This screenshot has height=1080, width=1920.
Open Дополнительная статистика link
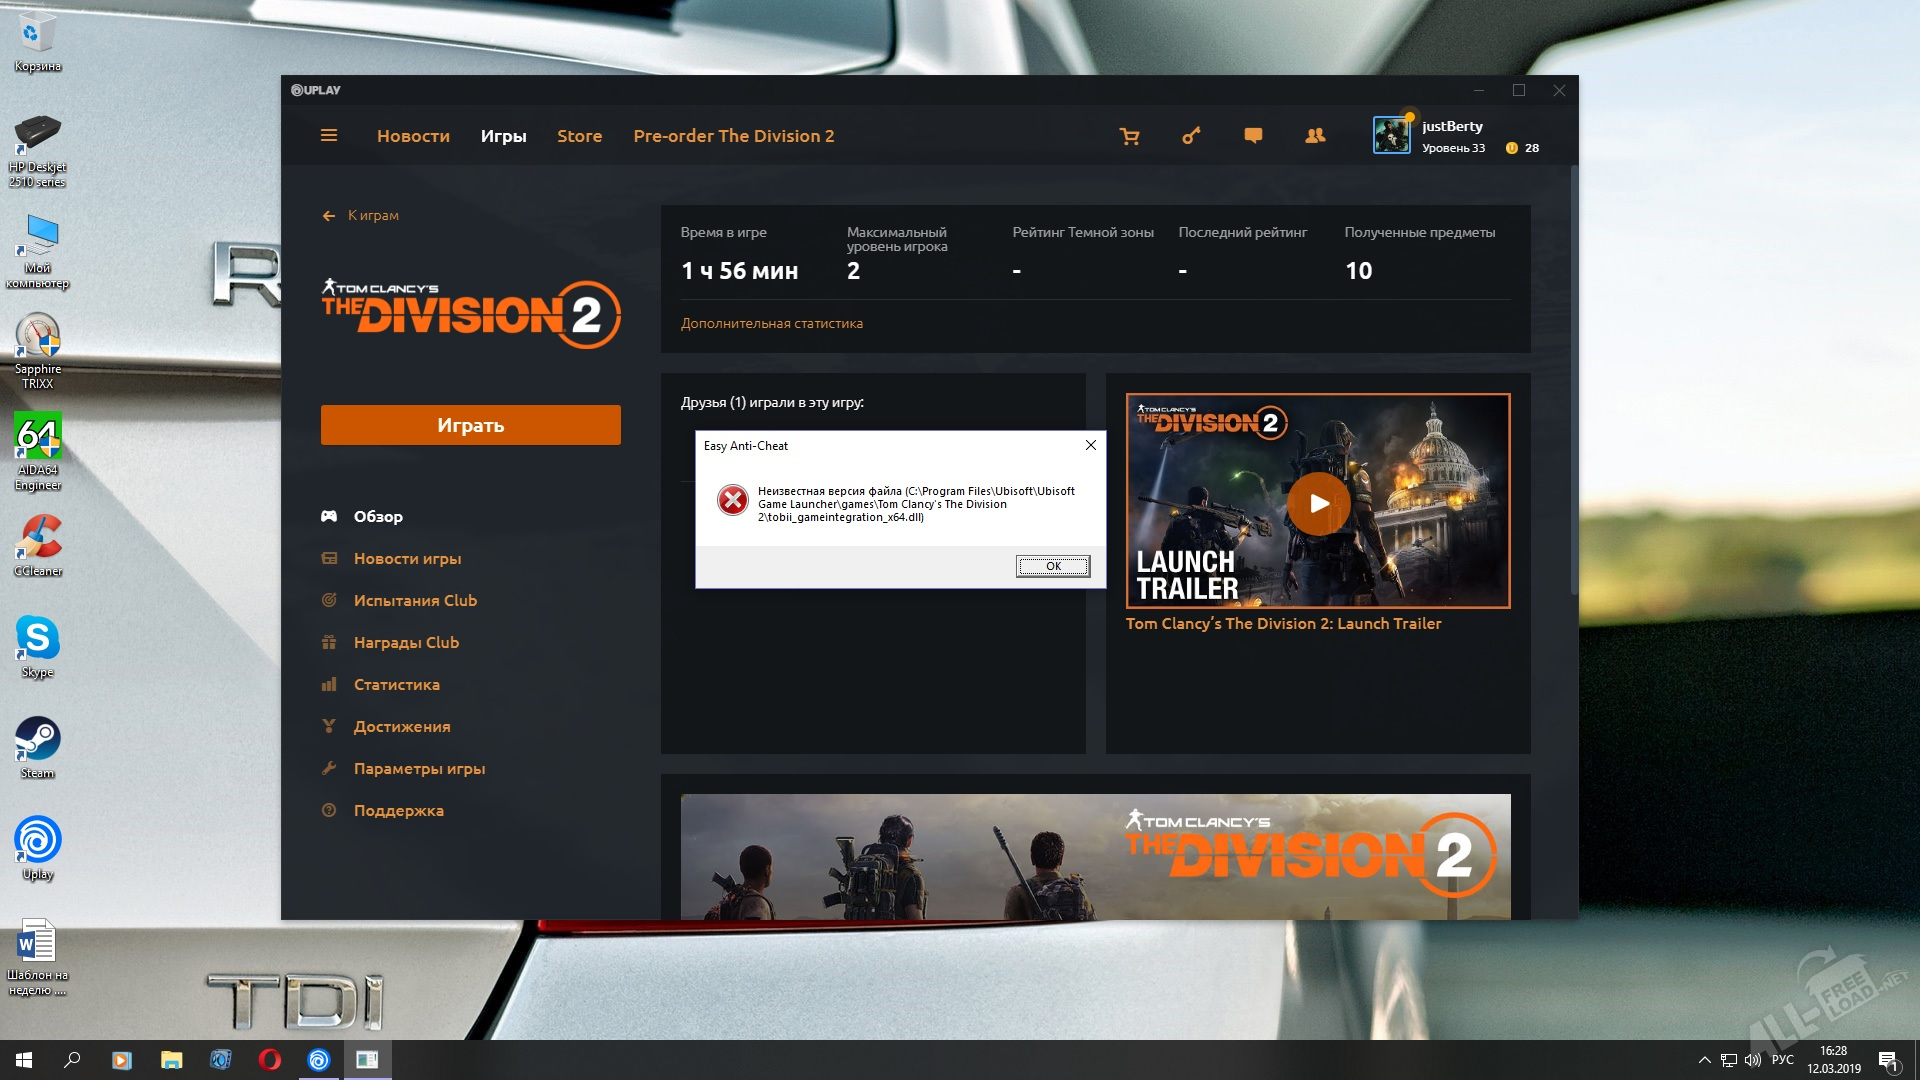(x=771, y=323)
